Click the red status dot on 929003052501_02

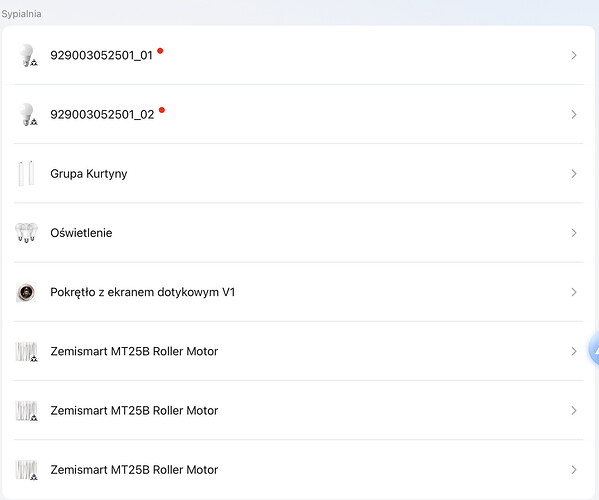[162, 110]
